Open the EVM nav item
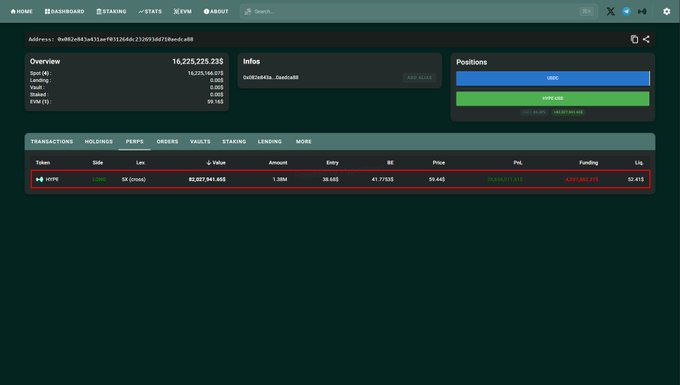680x385 pixels. click(x=183, y=12)
